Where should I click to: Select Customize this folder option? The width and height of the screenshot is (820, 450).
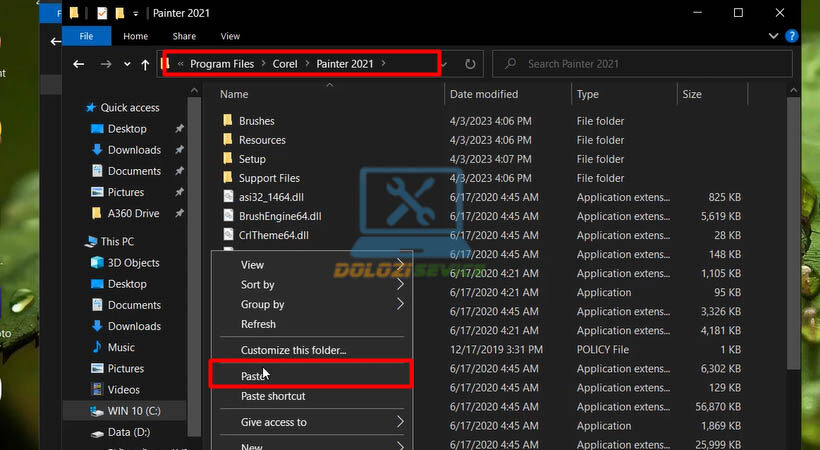[293, 350]
